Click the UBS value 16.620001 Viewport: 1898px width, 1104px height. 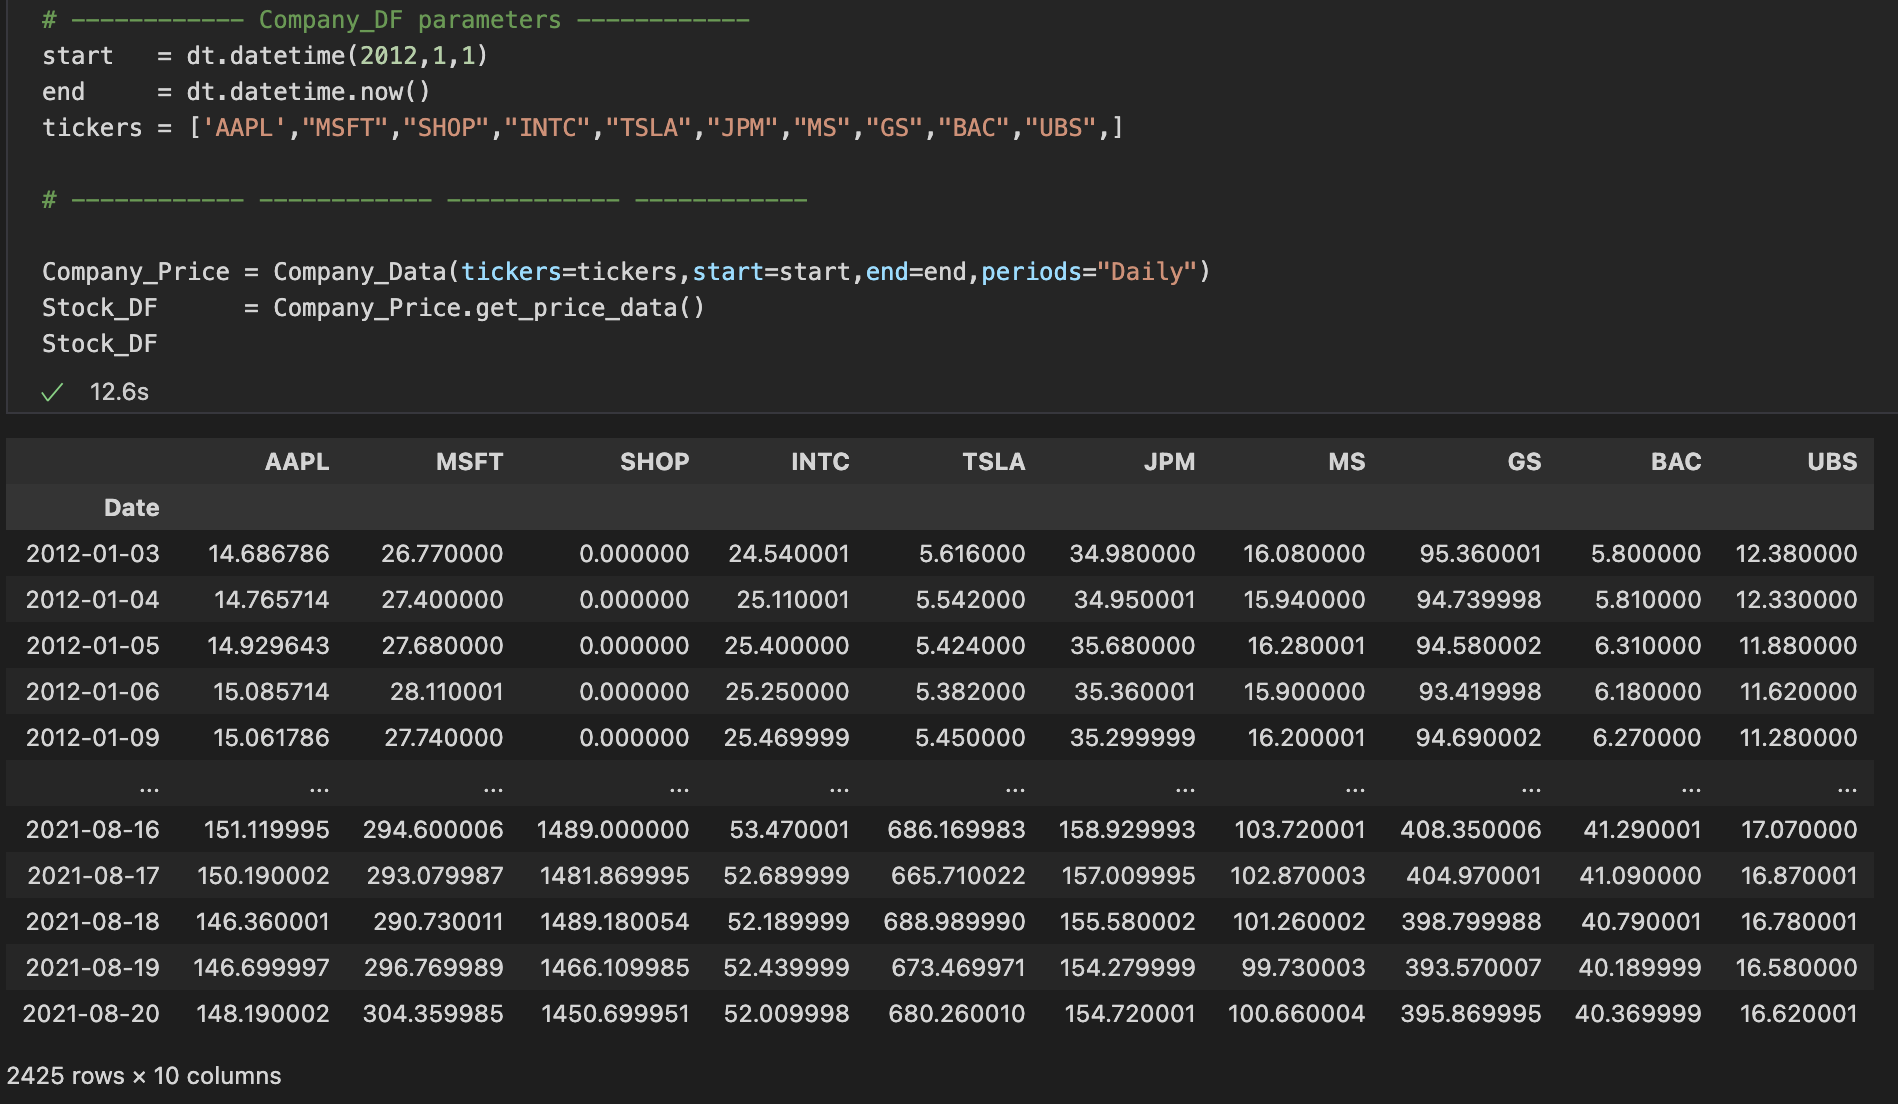coord(1799,1014)
